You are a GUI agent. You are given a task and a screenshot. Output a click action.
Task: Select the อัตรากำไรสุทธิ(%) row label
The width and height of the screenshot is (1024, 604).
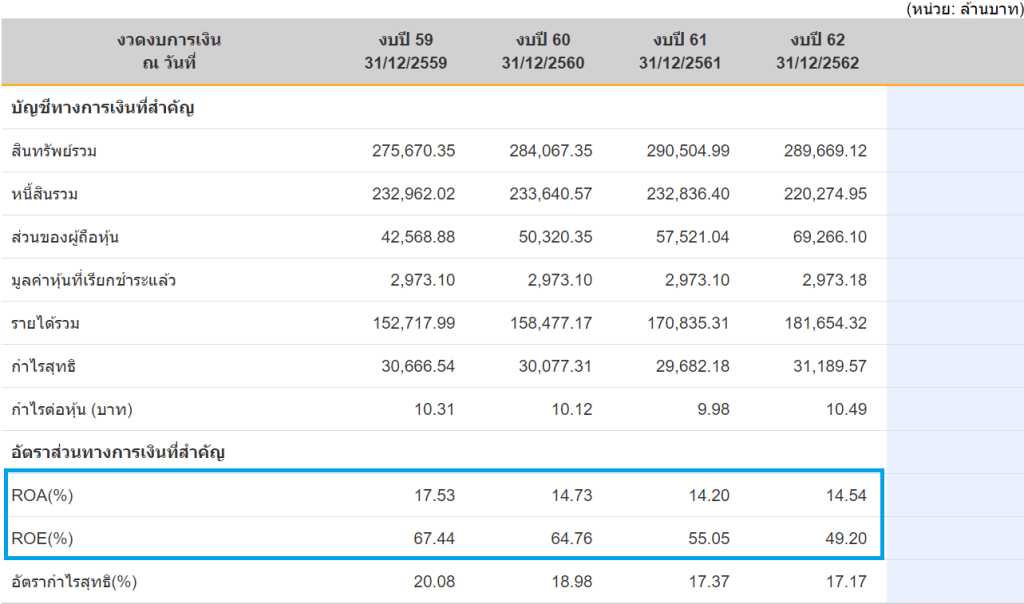click(x=73, y=581)
